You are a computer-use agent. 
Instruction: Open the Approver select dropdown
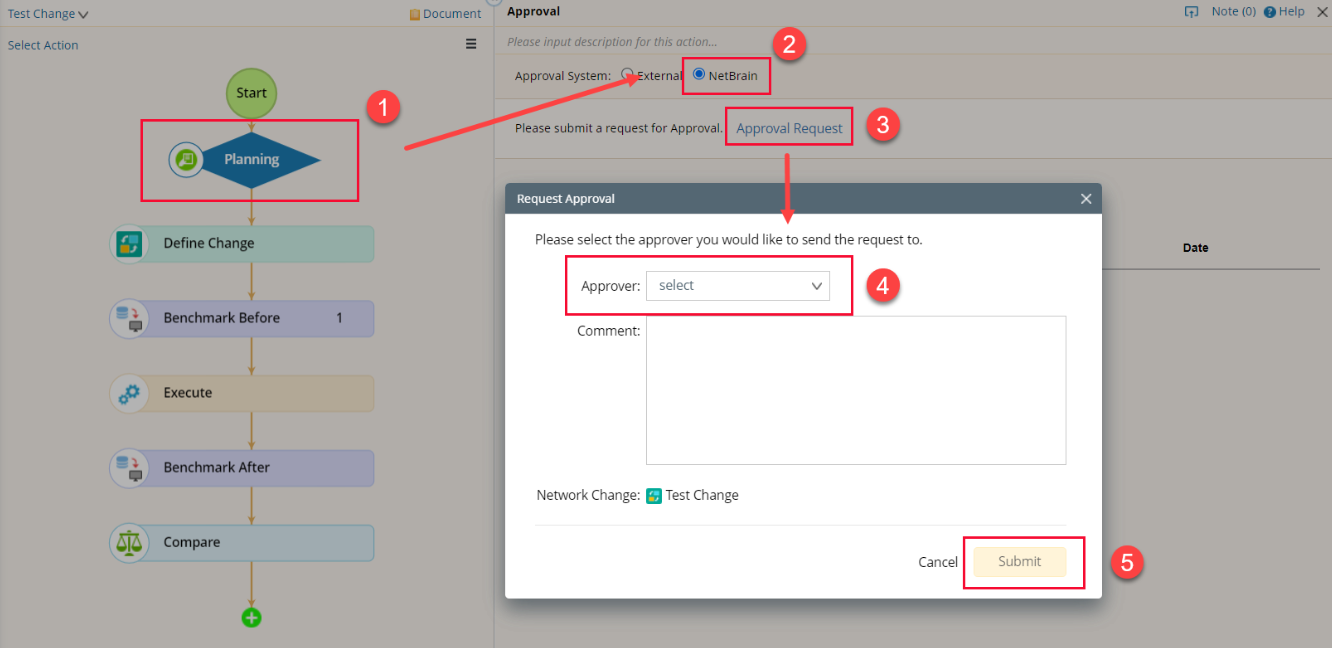[737, 286]
